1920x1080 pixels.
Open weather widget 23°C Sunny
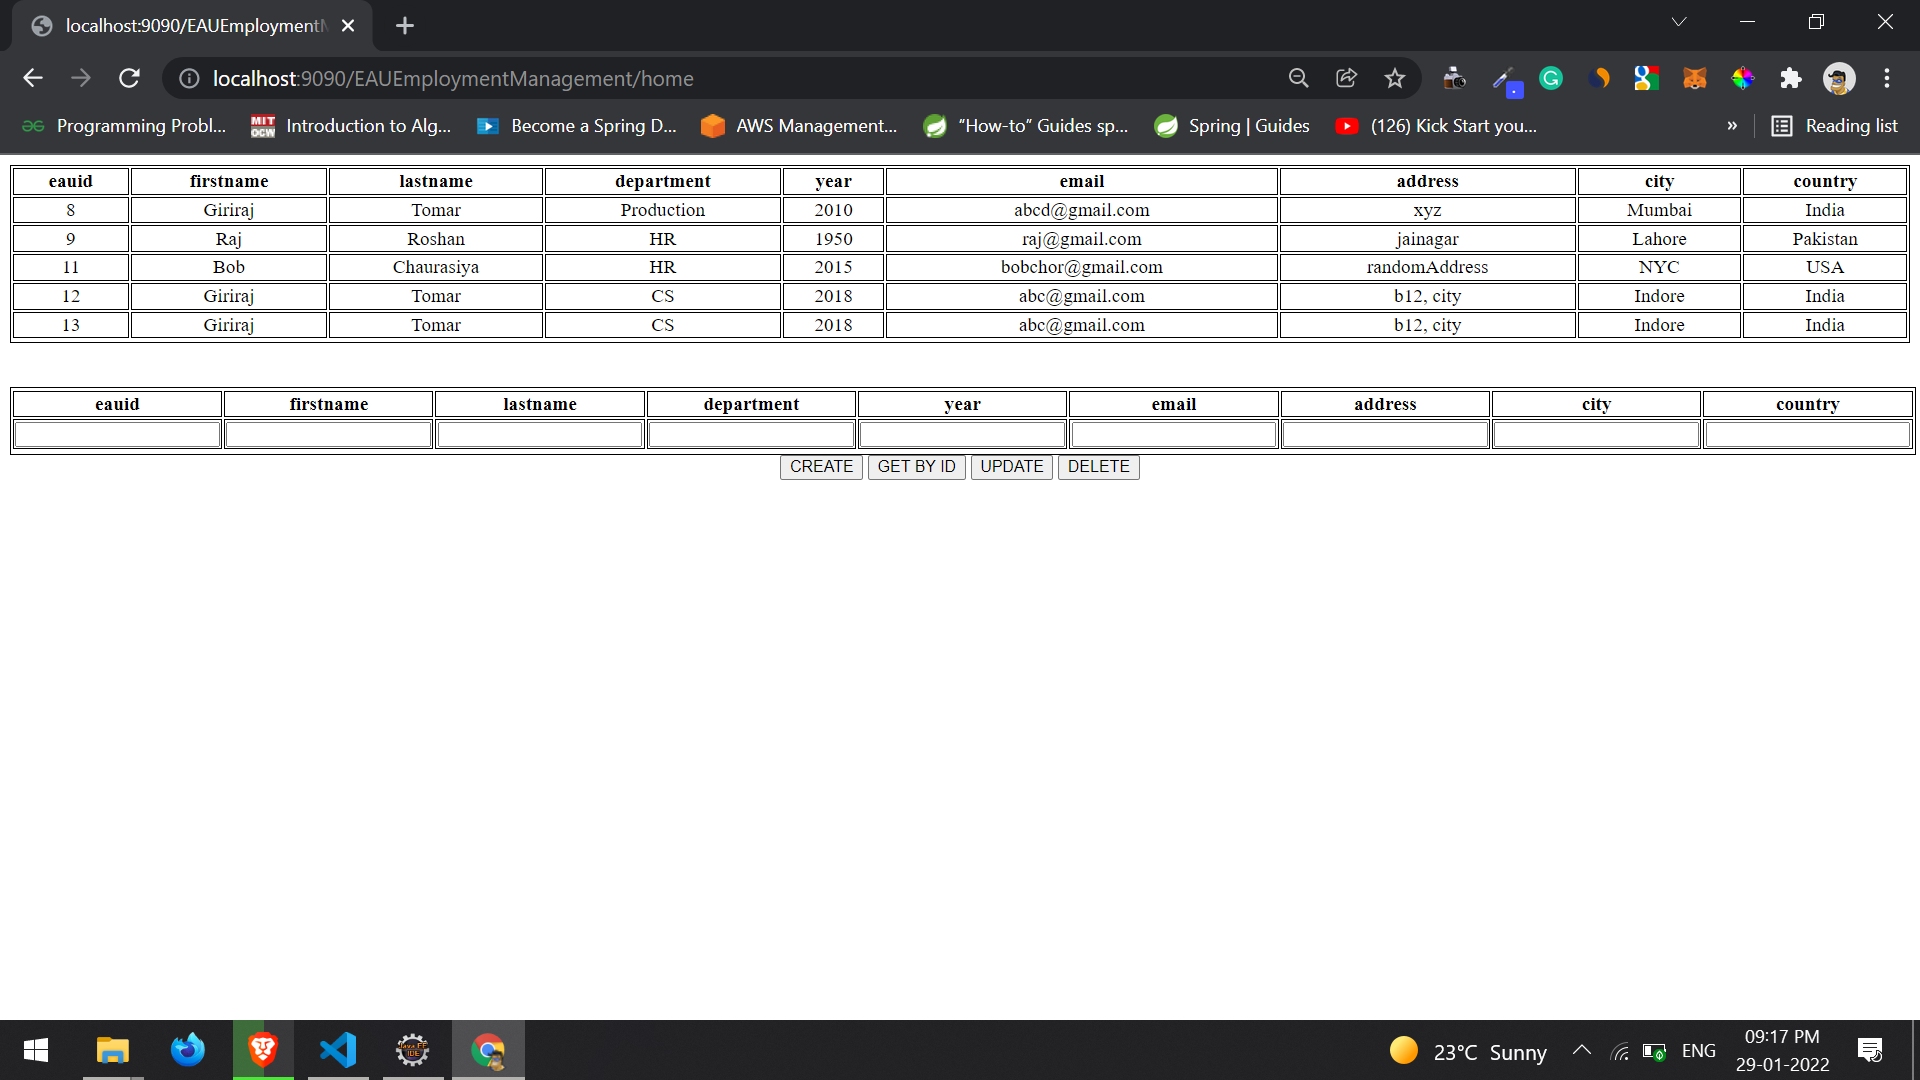pyautogui.click(x=1468, y=1051)
